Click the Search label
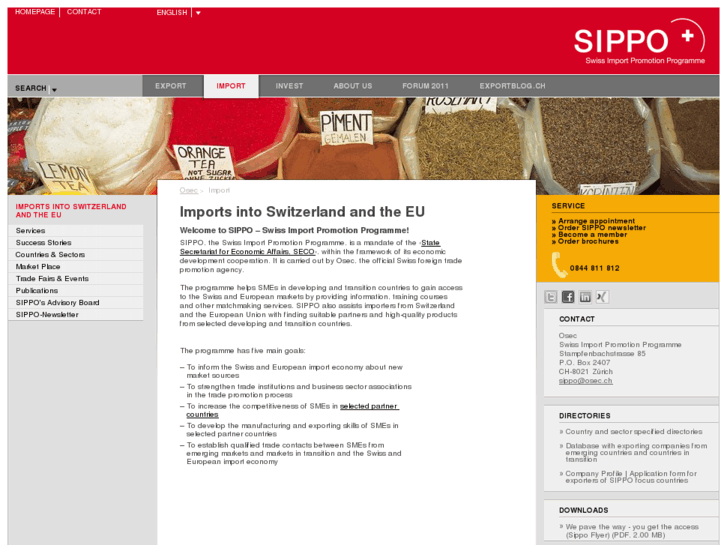 click(31, 88)
